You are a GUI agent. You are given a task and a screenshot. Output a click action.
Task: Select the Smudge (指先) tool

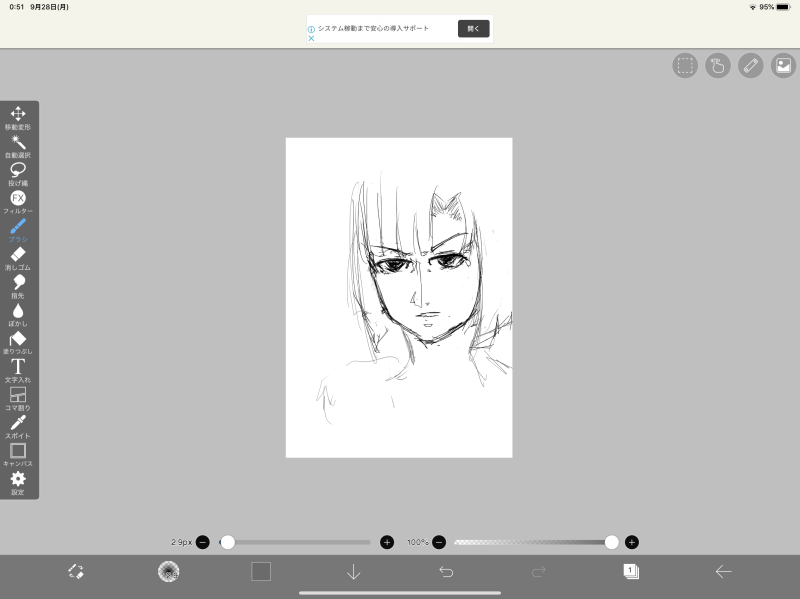(x=18, y=286)
